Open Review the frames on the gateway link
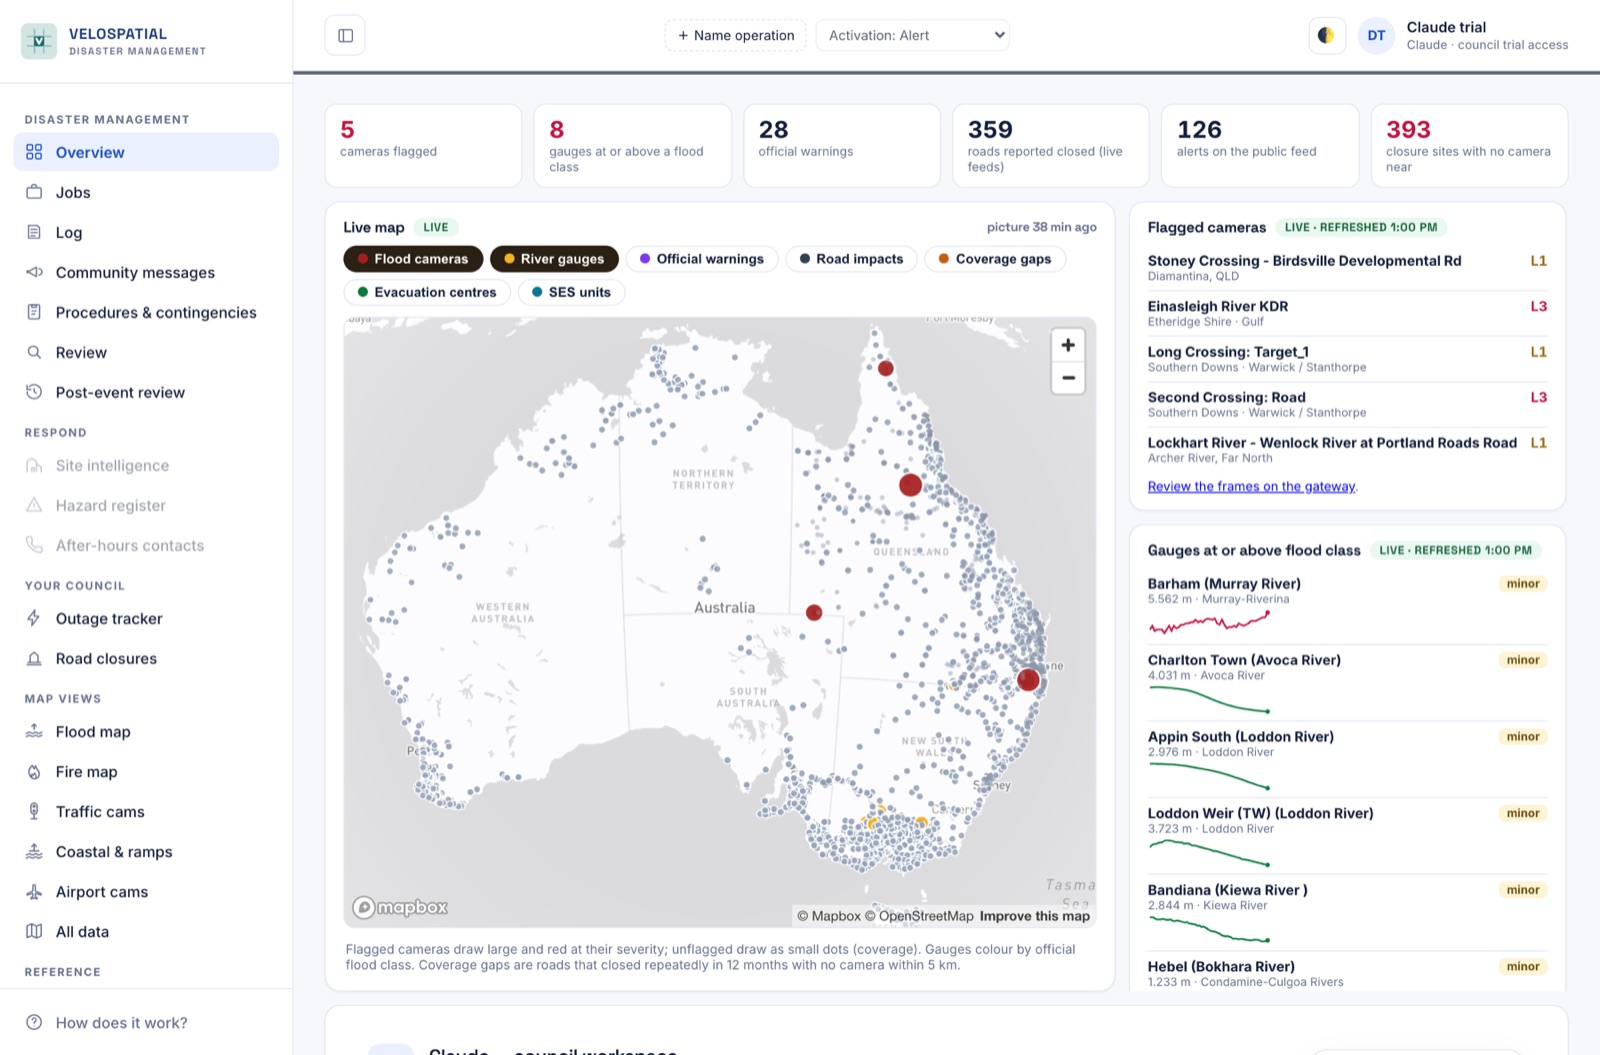 1252,487
